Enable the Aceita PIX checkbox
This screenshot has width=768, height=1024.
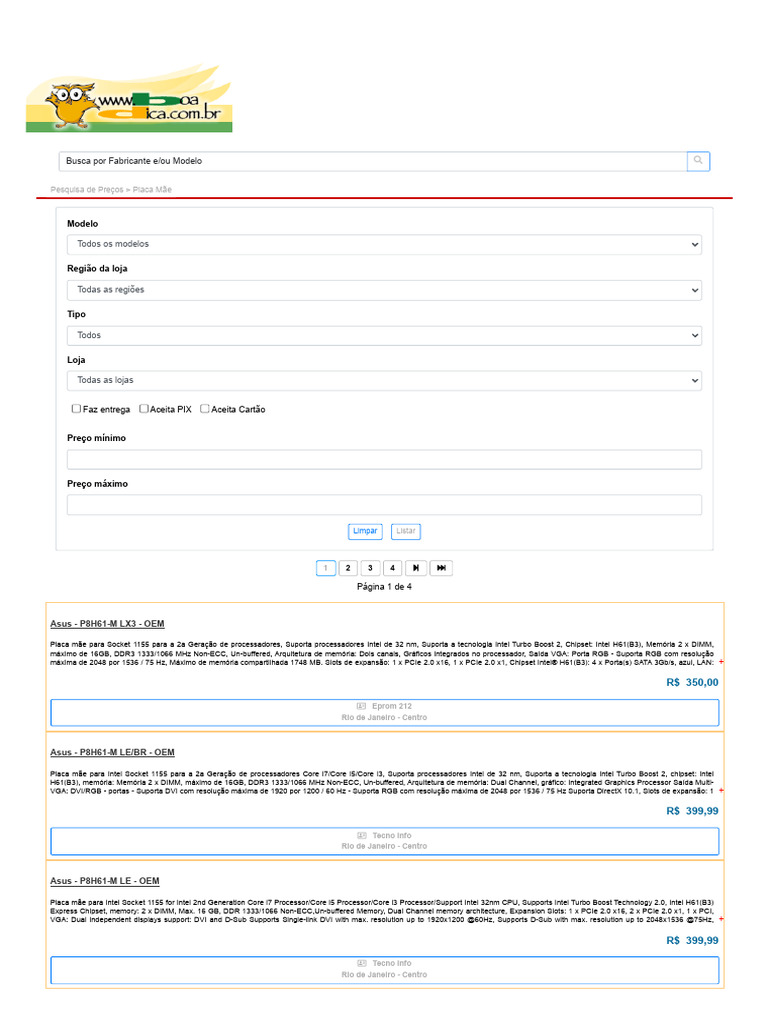coord(144,409)
